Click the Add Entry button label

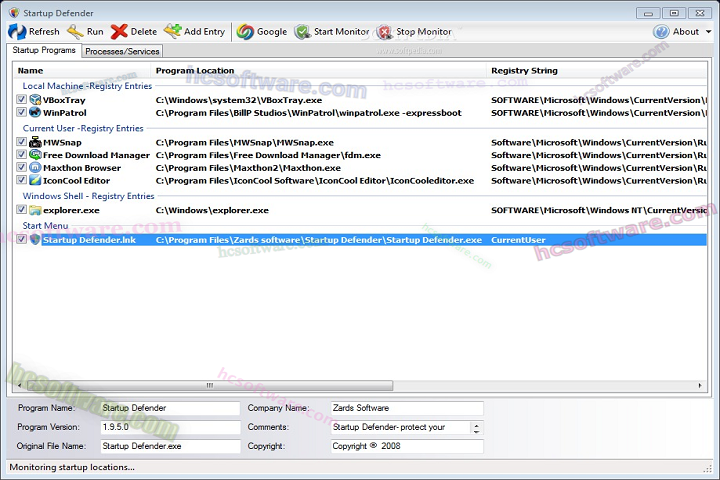204,32
